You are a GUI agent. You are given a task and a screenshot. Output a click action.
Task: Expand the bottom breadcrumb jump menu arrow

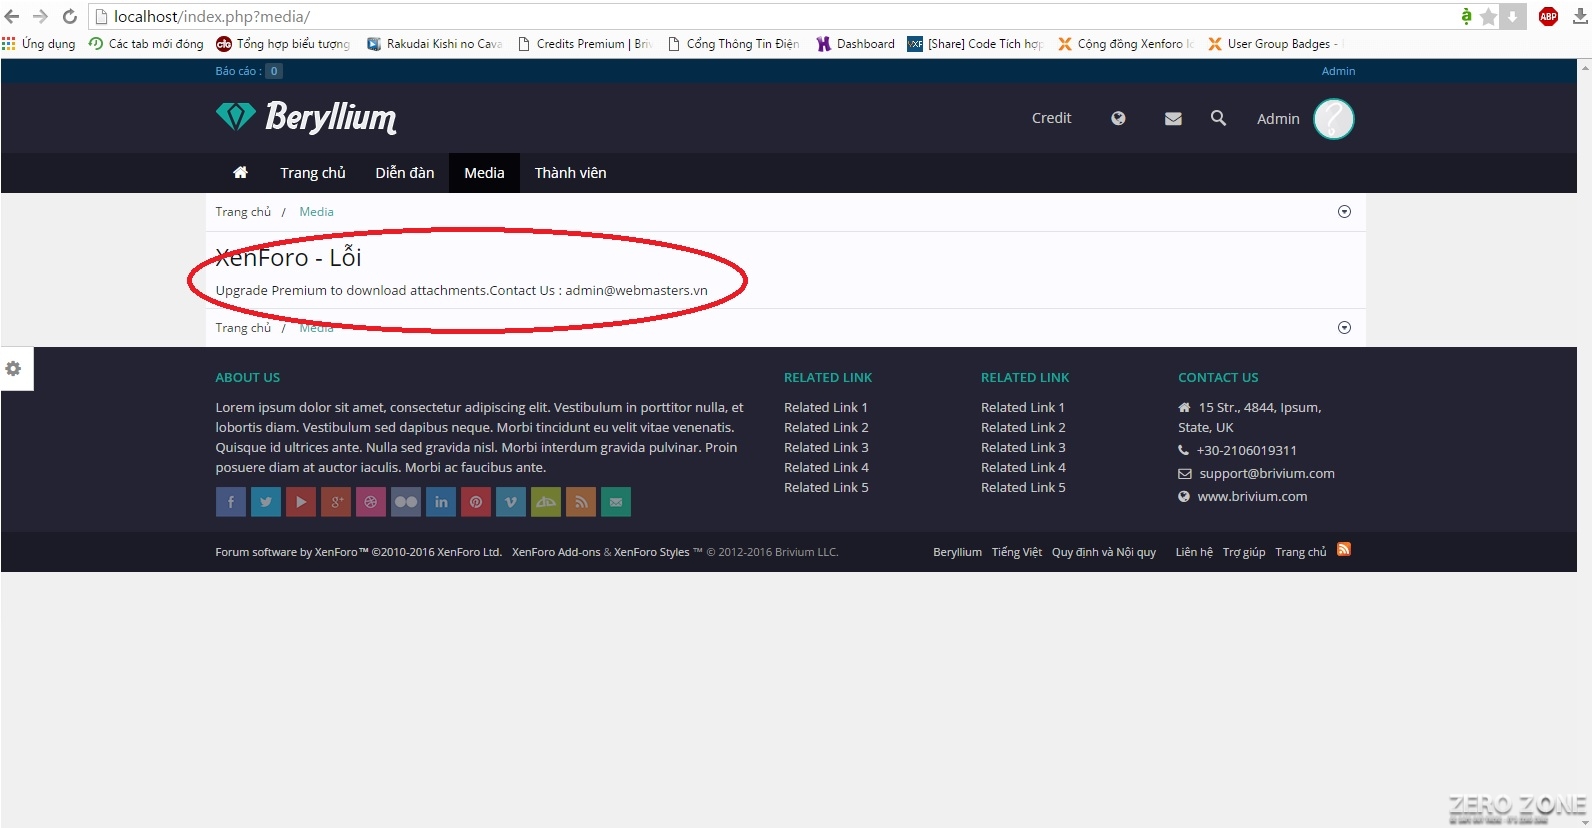[x=1344, y=328]
